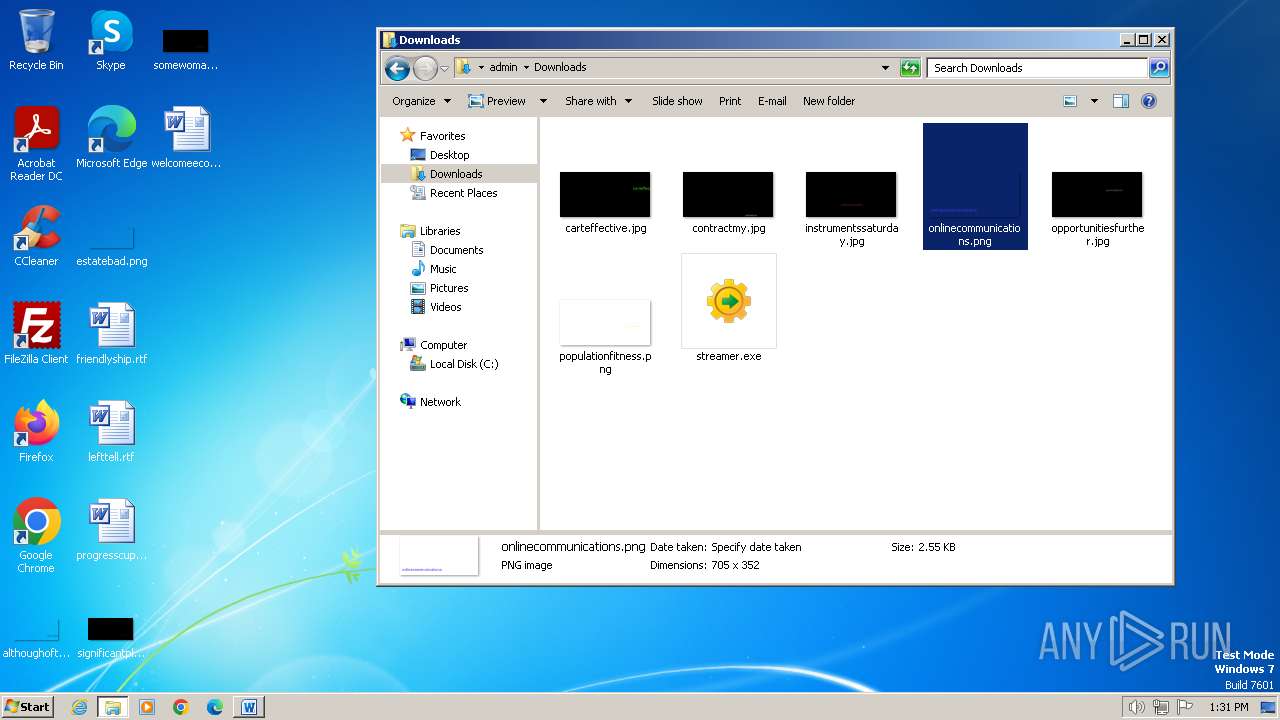Click 'Specify date taken' in details pane
Viewport: 1280px width, 720px height.
coord(756,547)
